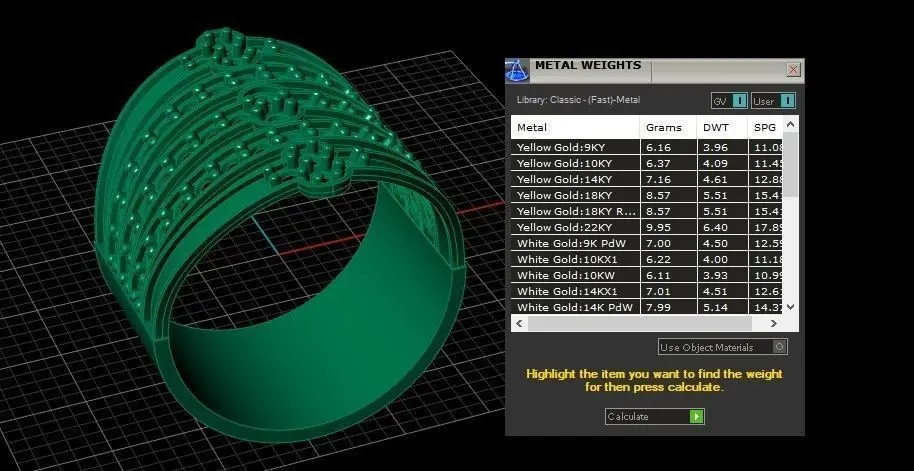Screen dimensions: 914x471
Task: Close the Metal Weights panel
Action: pos(793,70)
